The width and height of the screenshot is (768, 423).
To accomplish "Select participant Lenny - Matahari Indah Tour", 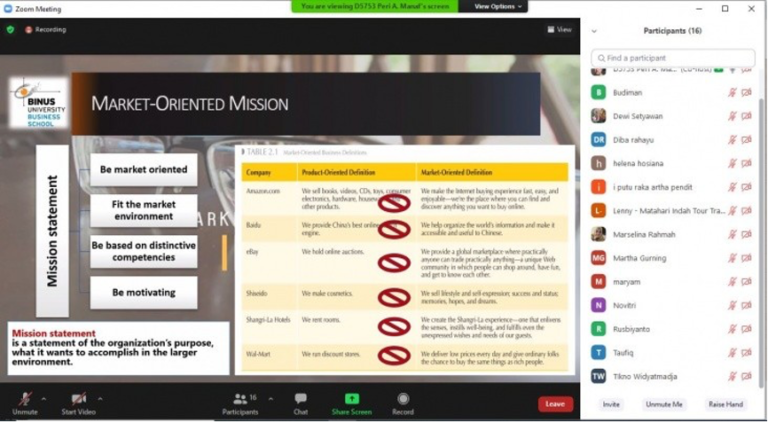I will [x=671, y=211].
